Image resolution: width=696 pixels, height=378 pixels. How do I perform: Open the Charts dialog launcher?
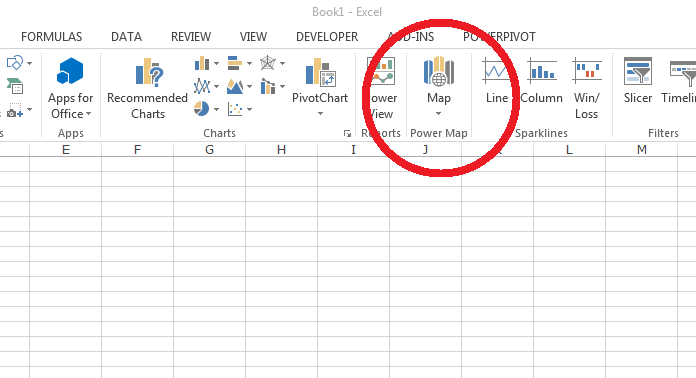[347, 134]
